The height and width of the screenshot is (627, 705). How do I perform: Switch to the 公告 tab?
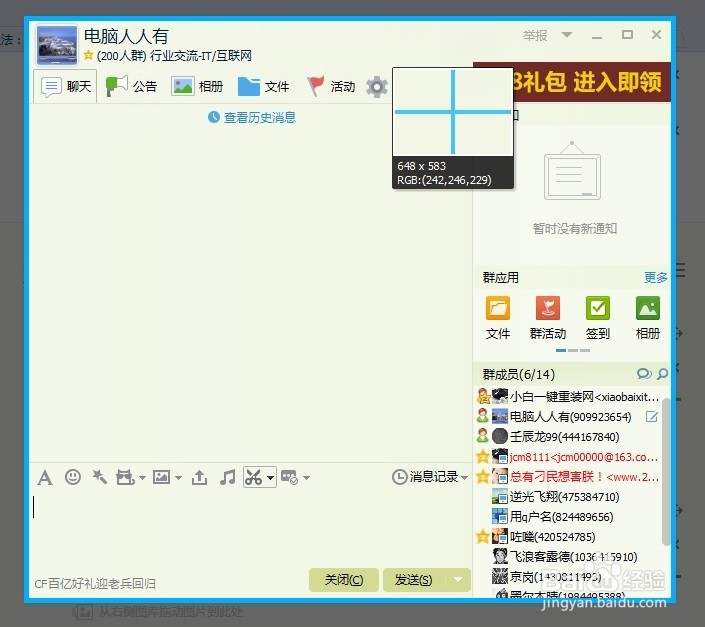coord(131,86)
